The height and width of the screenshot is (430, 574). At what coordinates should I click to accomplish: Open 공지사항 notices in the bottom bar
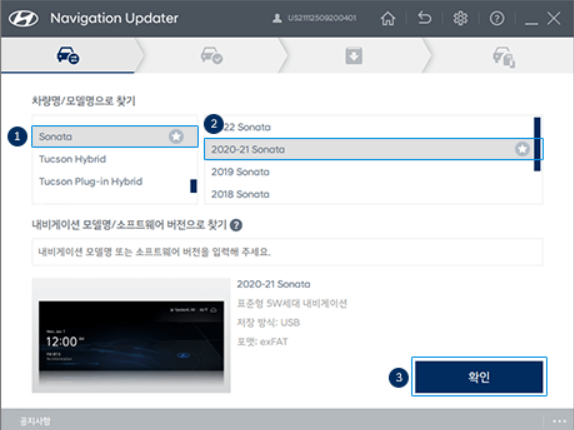[35, 421]
